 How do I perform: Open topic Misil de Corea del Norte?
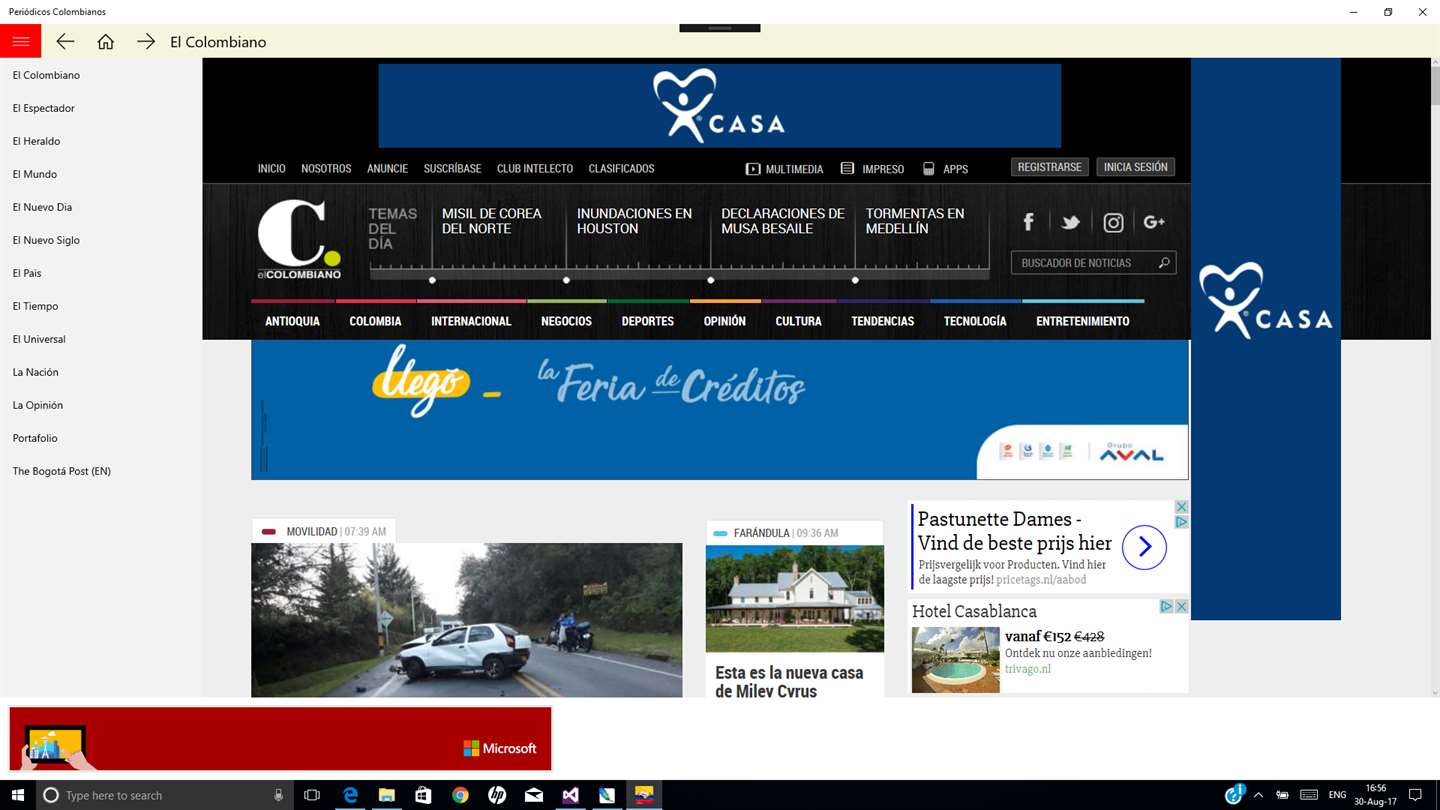[x=492, y=221]
